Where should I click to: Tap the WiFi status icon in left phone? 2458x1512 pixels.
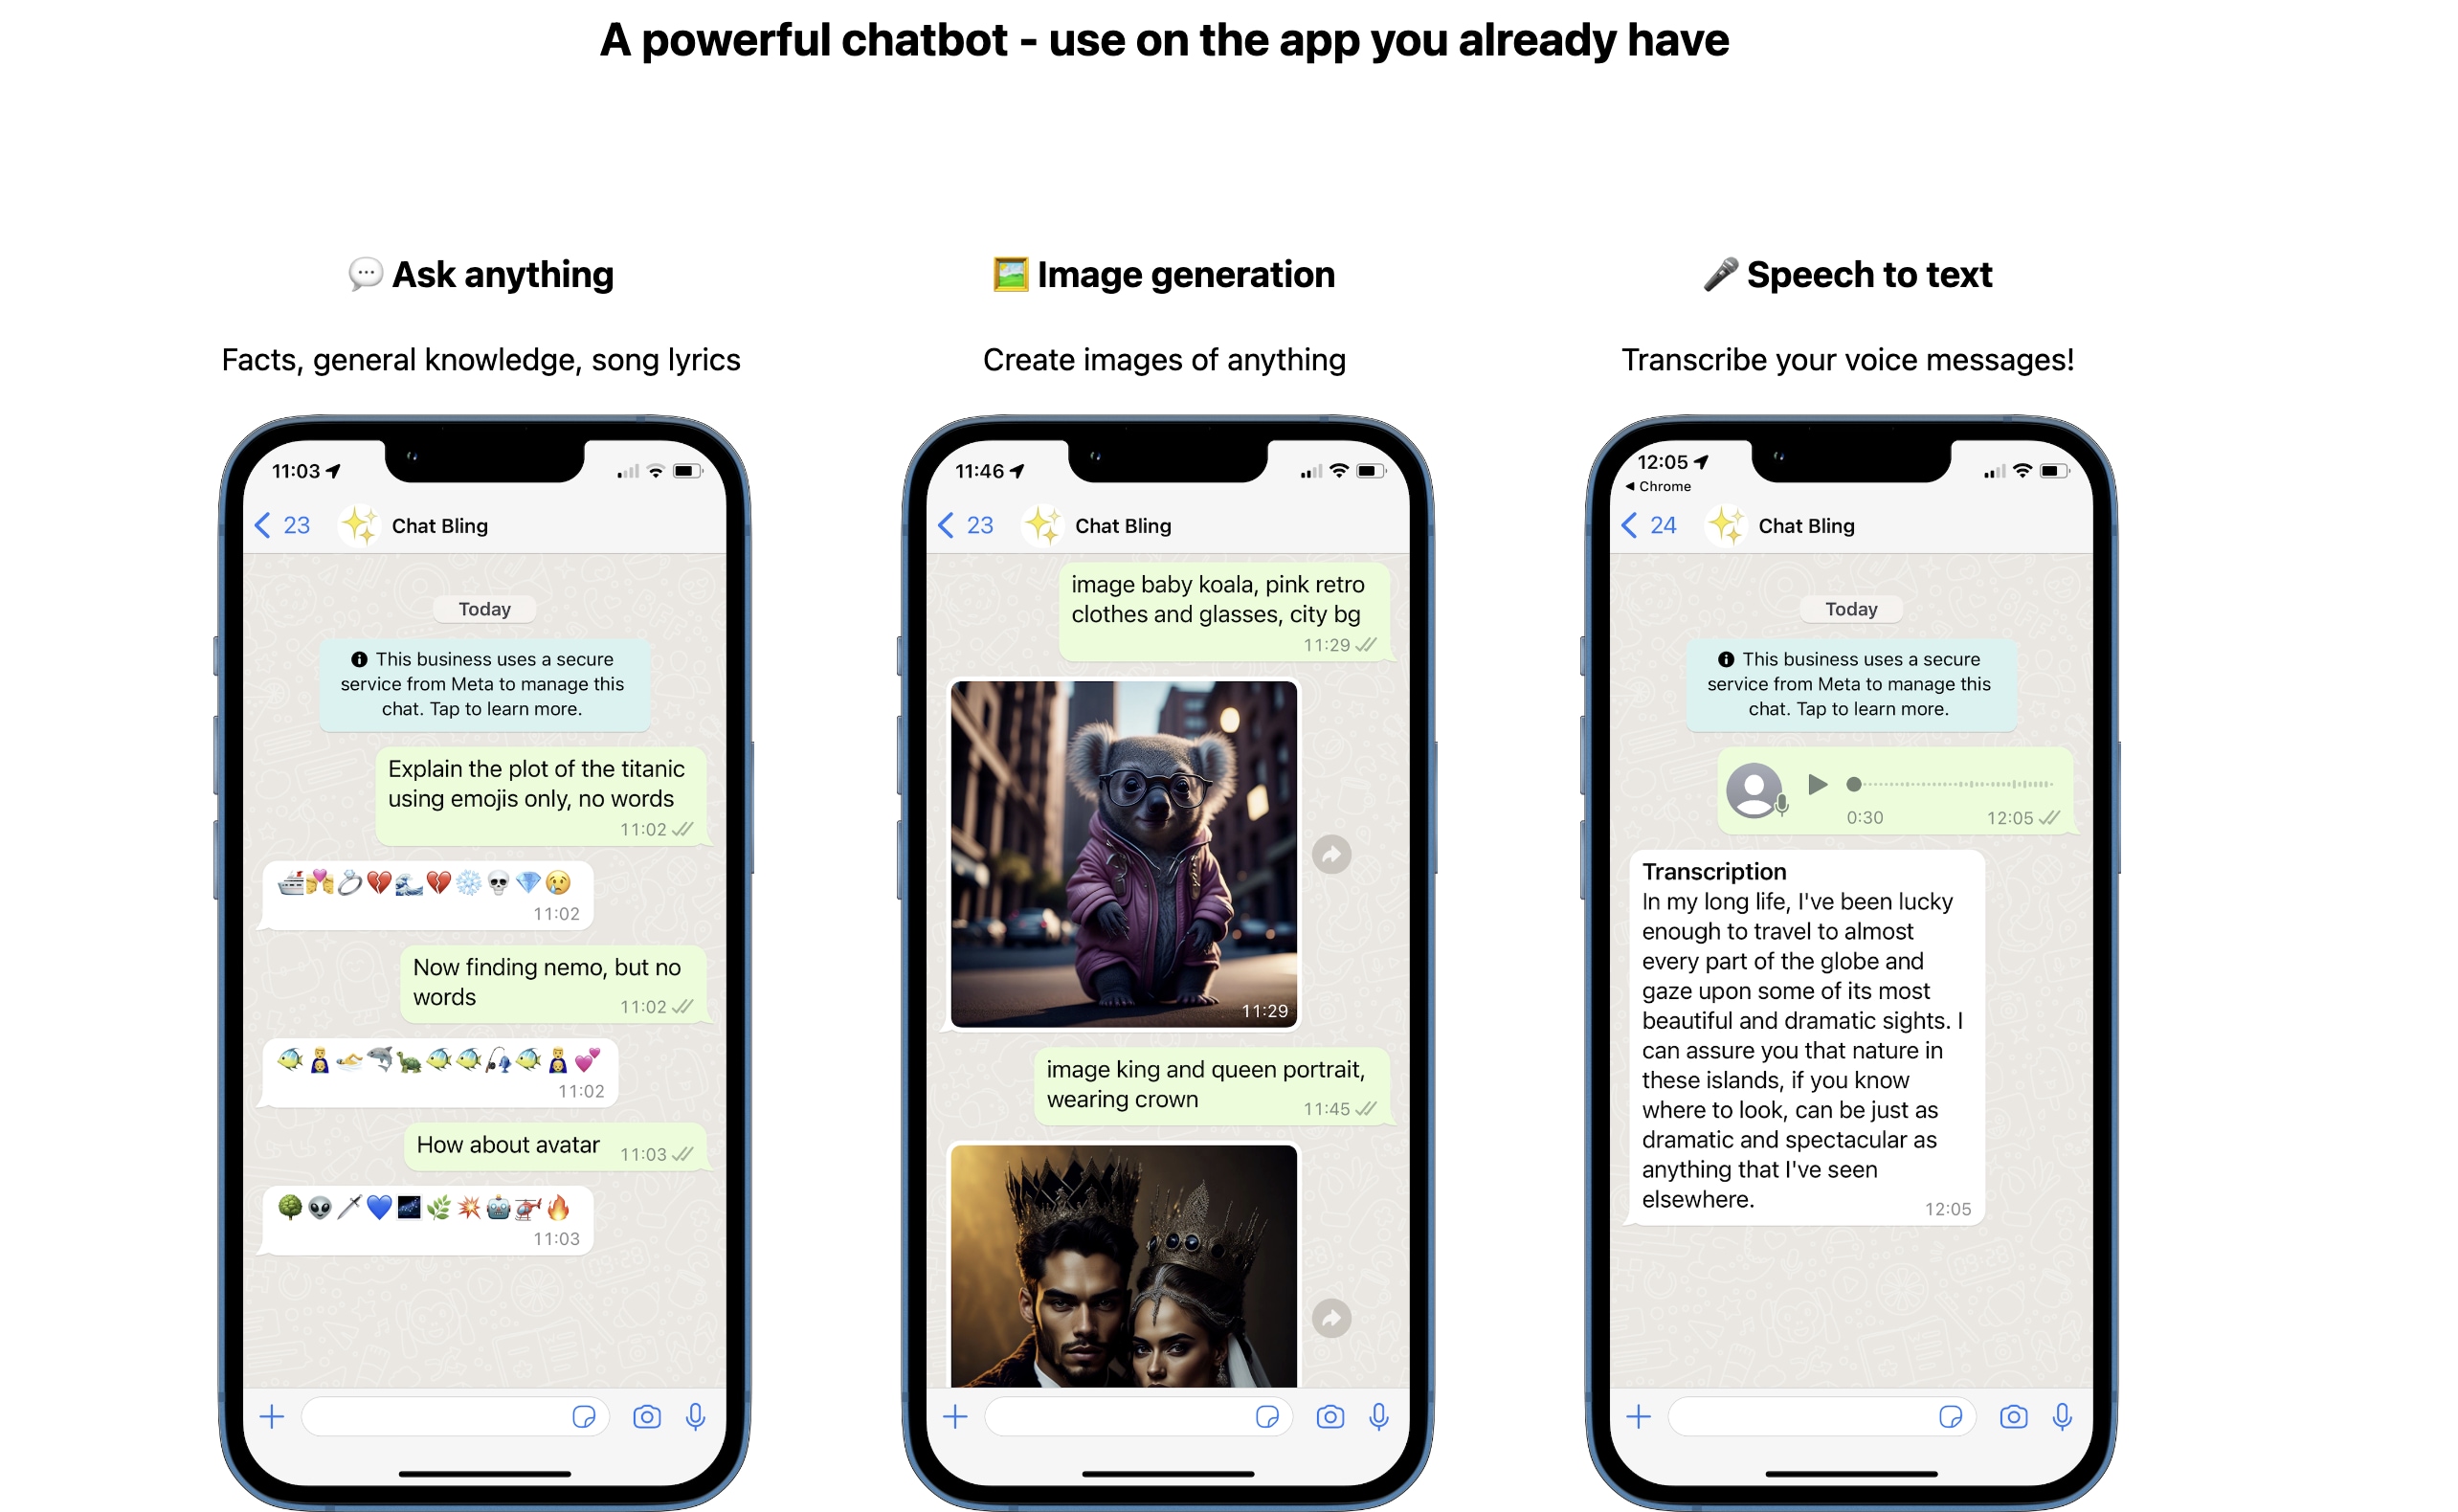[655, 473]
